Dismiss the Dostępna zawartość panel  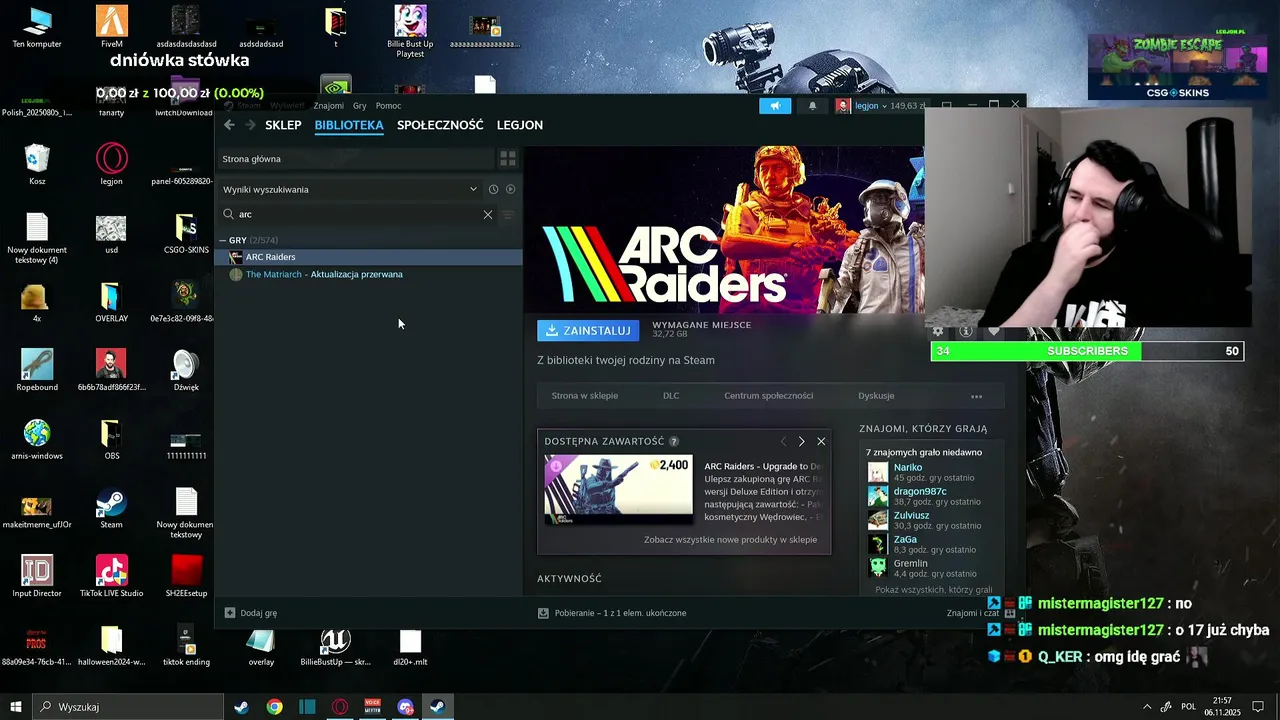click(x=821, y=441)
